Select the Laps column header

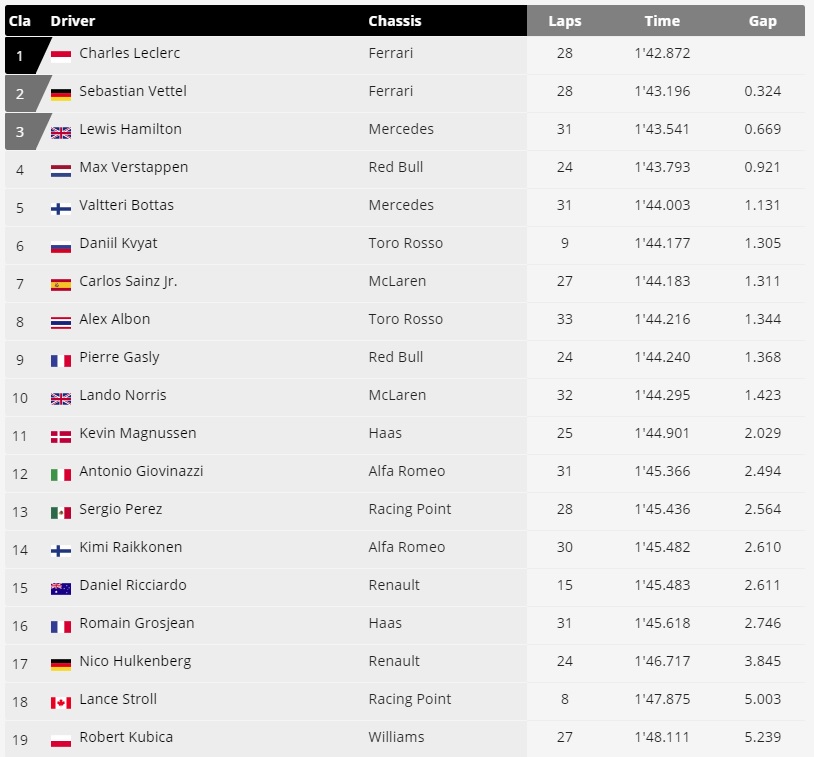click(565, 21)
